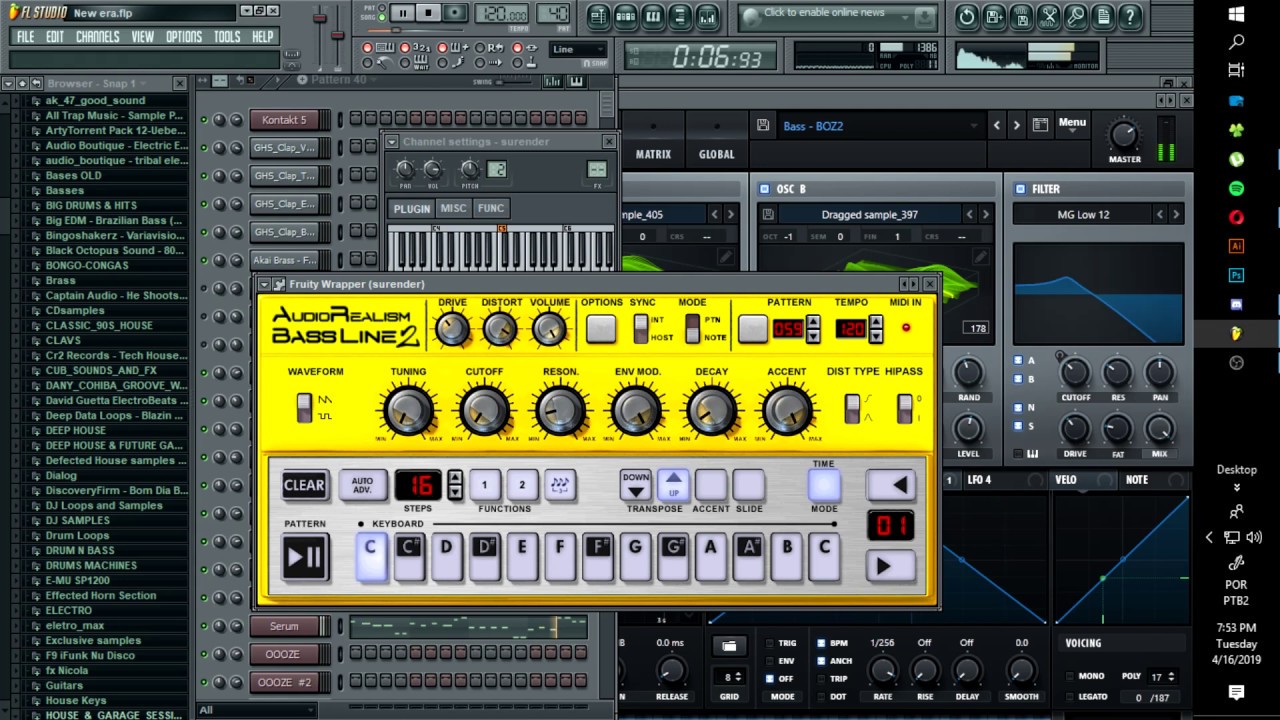Toggle LEGATO voicing checkbox
This screenshot has height=720, width=1280.
1068,697
